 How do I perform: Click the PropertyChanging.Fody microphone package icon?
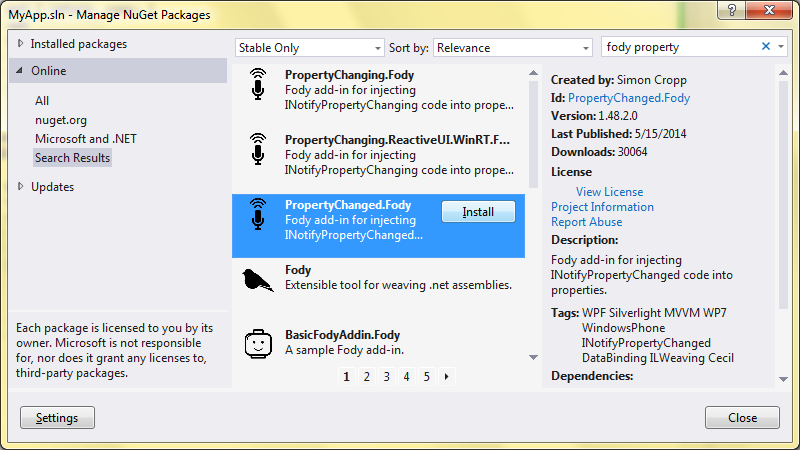(x=258, y=84)
